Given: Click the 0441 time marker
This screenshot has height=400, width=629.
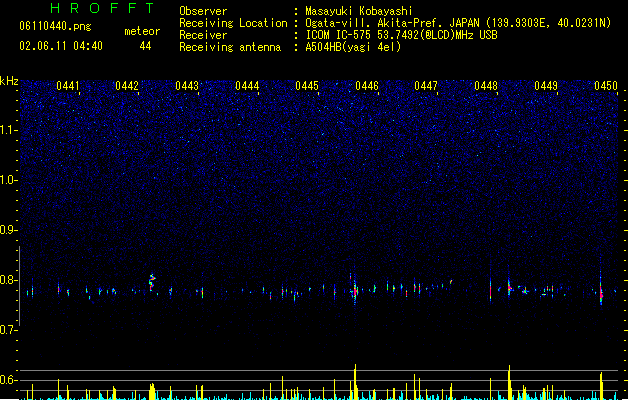Looking at the screenshot, I should (x=68, y=86).
